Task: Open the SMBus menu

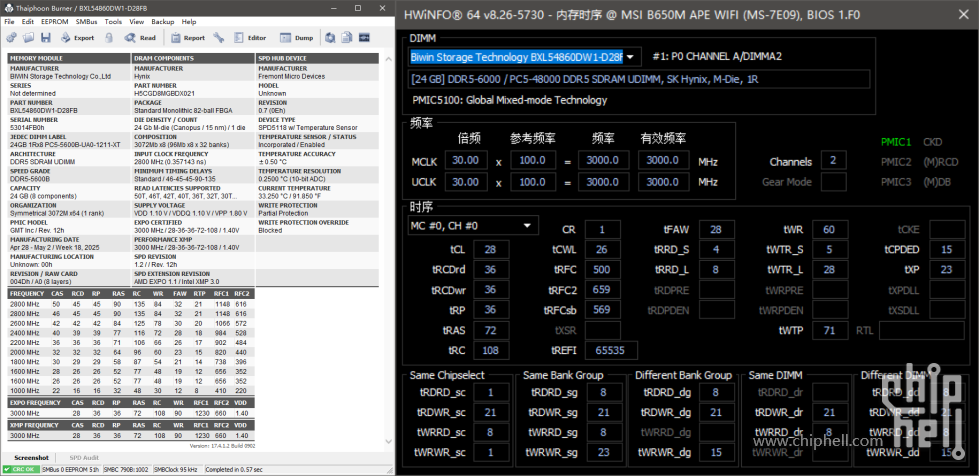Action: point(86,21)
